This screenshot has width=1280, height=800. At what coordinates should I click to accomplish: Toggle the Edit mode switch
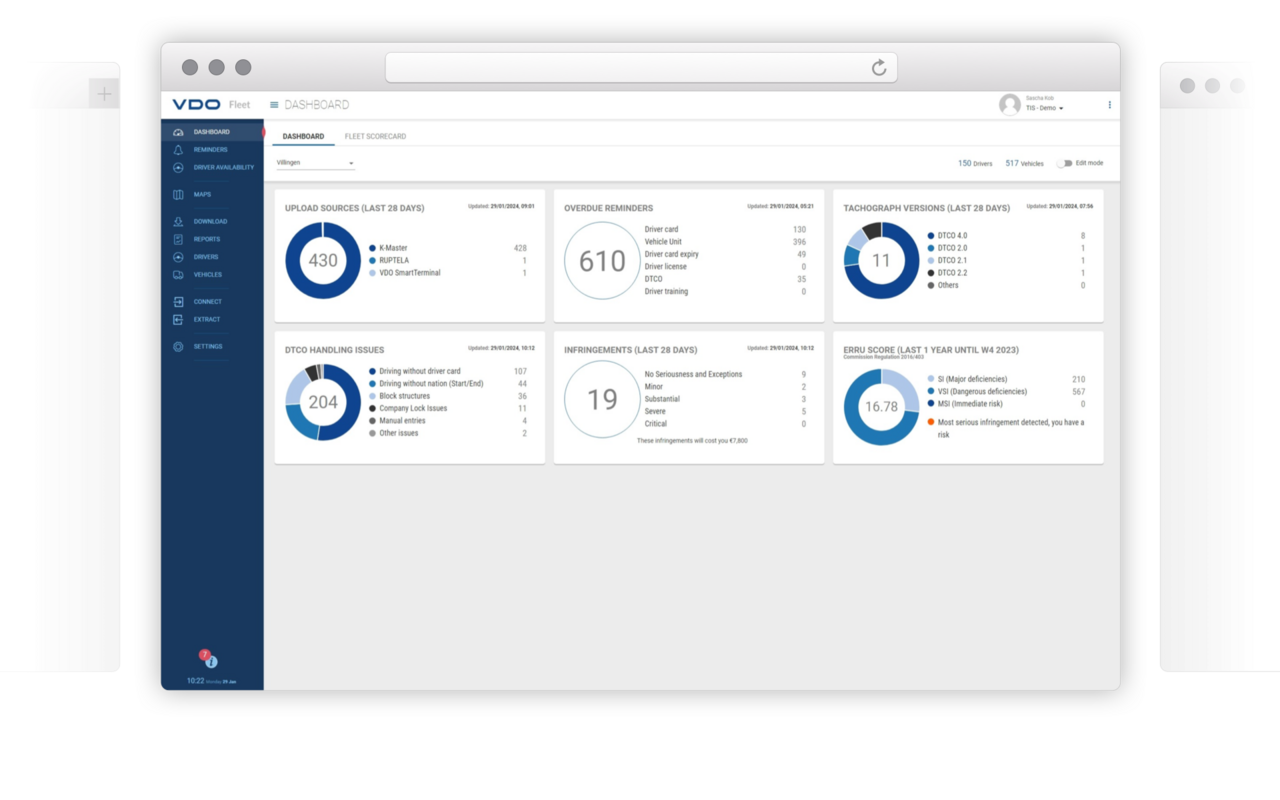tap(1064, 163)
